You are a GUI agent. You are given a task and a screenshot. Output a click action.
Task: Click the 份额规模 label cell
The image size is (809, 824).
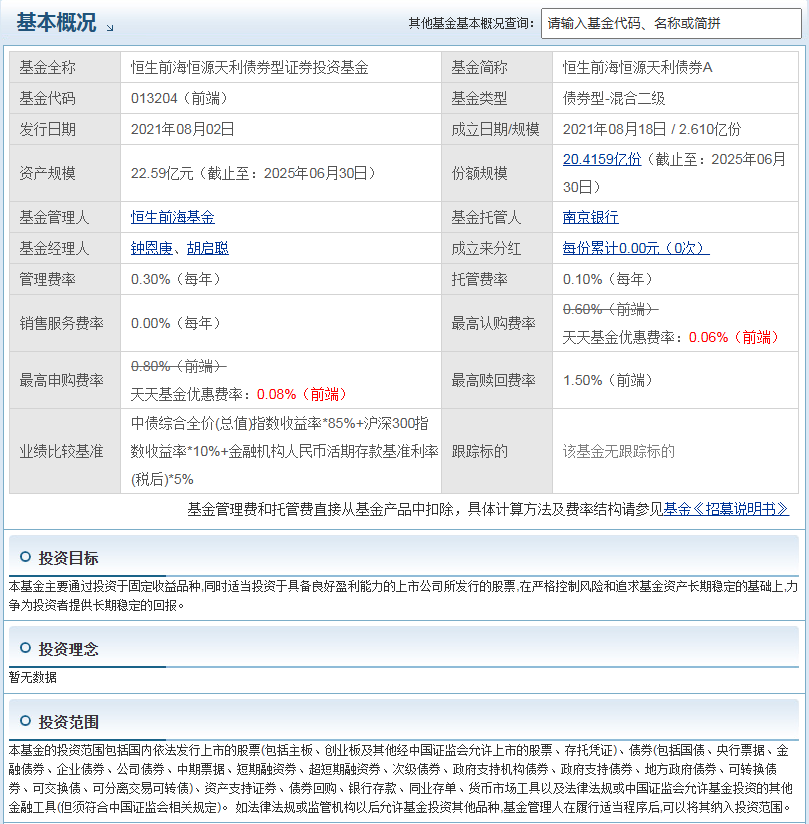click(497, 173)
